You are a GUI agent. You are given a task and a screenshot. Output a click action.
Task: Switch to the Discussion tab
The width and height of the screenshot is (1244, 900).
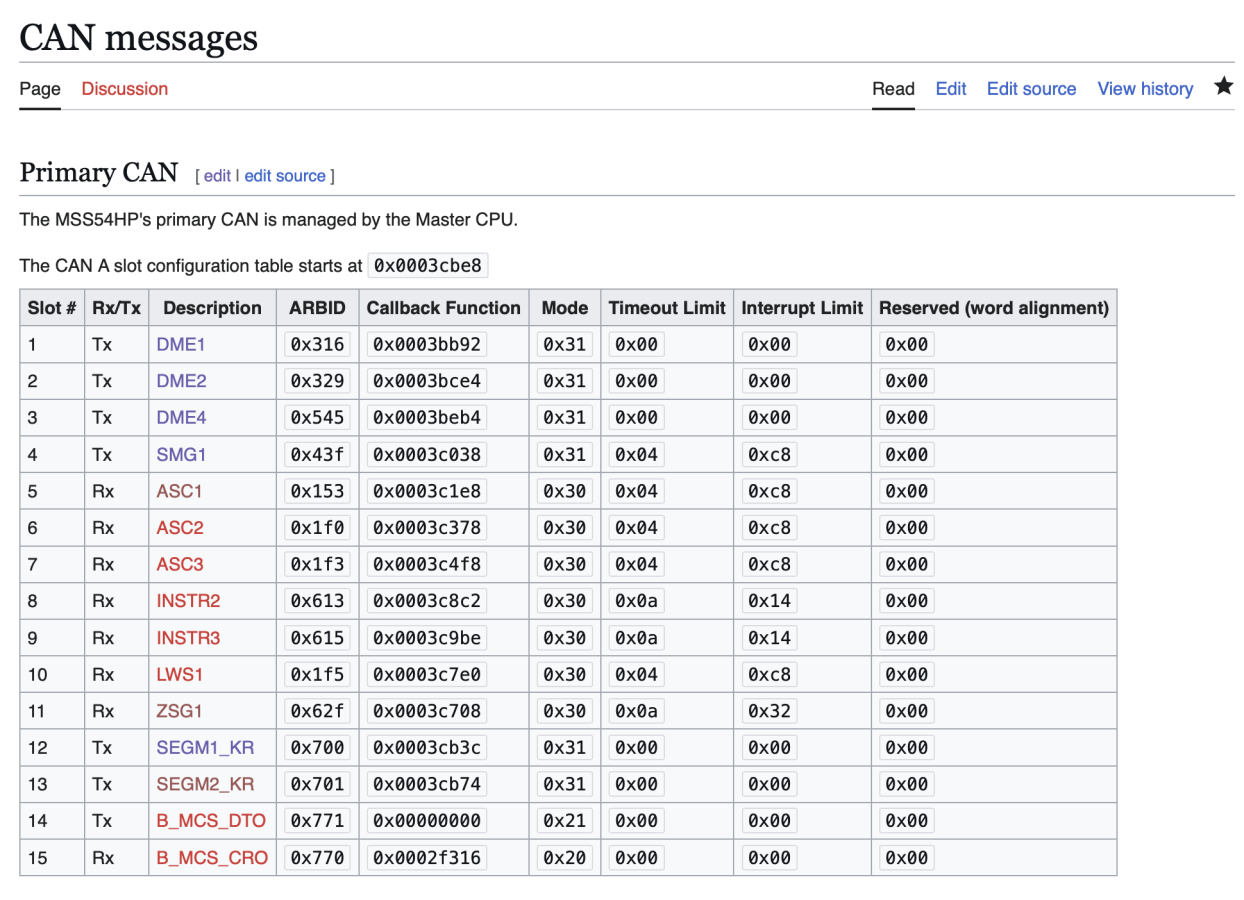(x=124, y=88)
